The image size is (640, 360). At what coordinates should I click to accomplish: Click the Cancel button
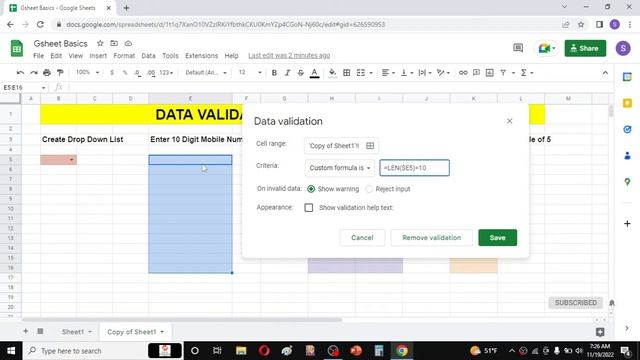[362, 238]
